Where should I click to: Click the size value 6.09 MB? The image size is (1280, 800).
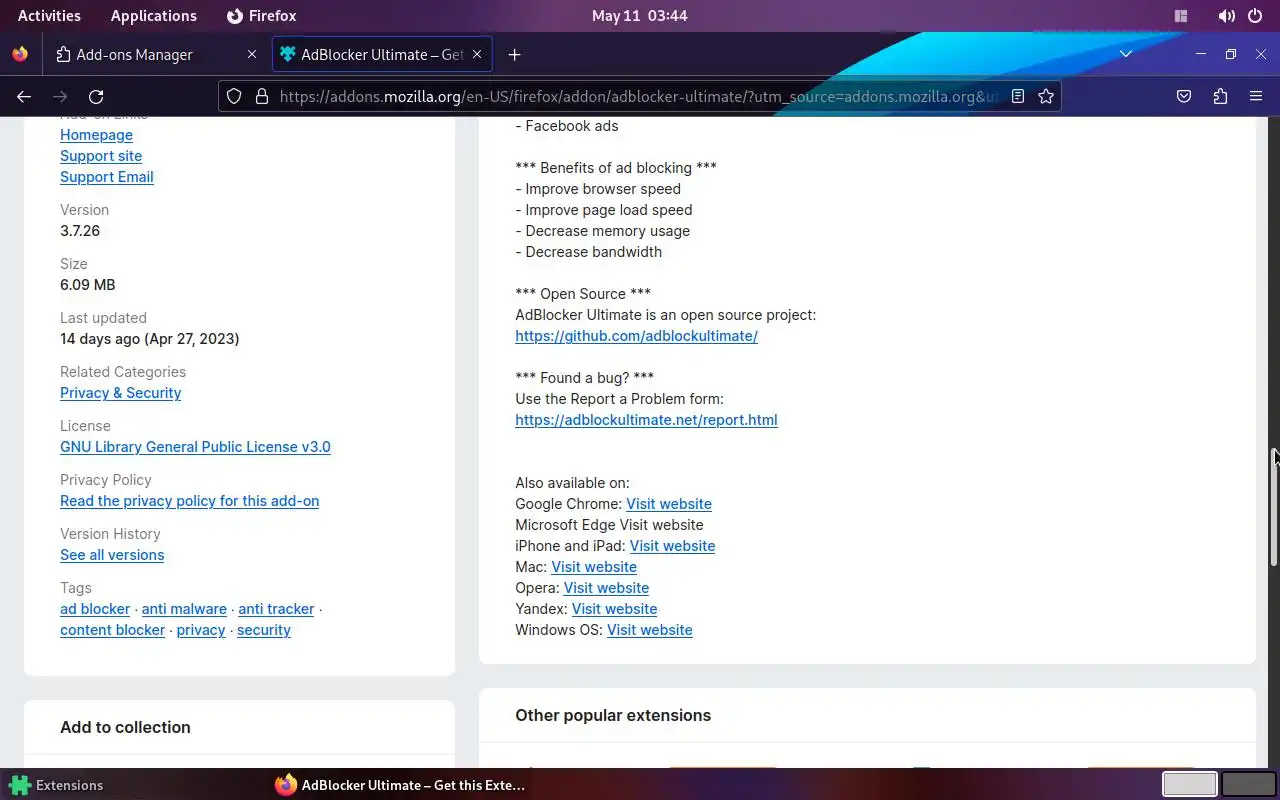pos(88,285)
